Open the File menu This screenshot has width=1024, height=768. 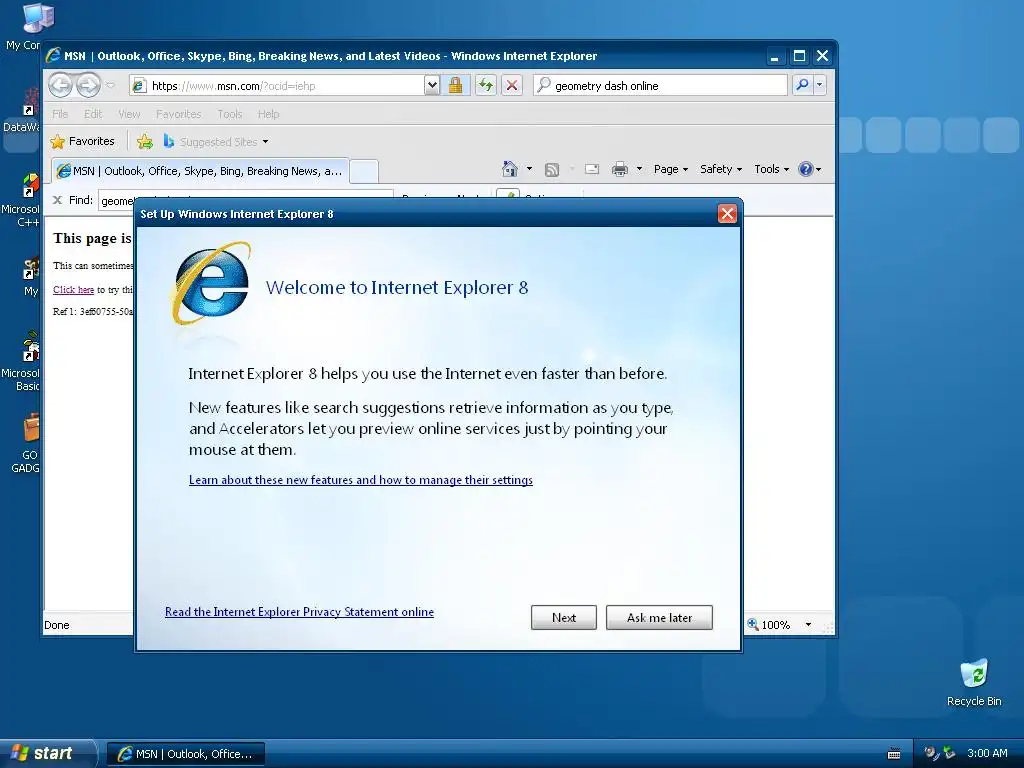coord(60,114)
